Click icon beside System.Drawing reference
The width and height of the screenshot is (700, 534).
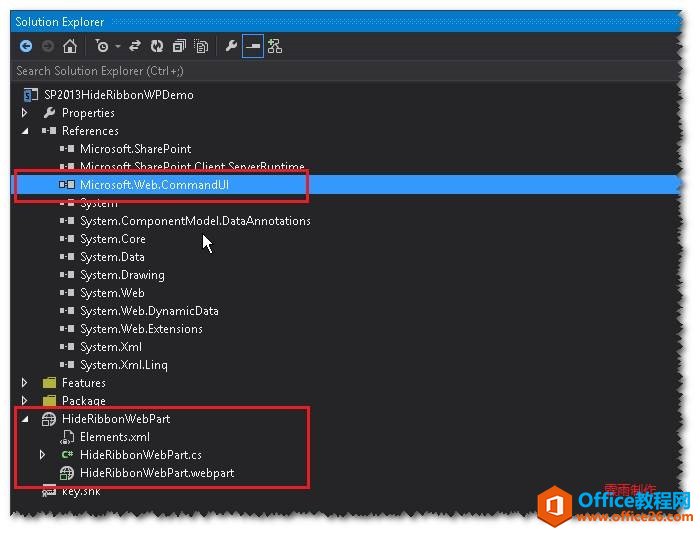tap(67, 275)
